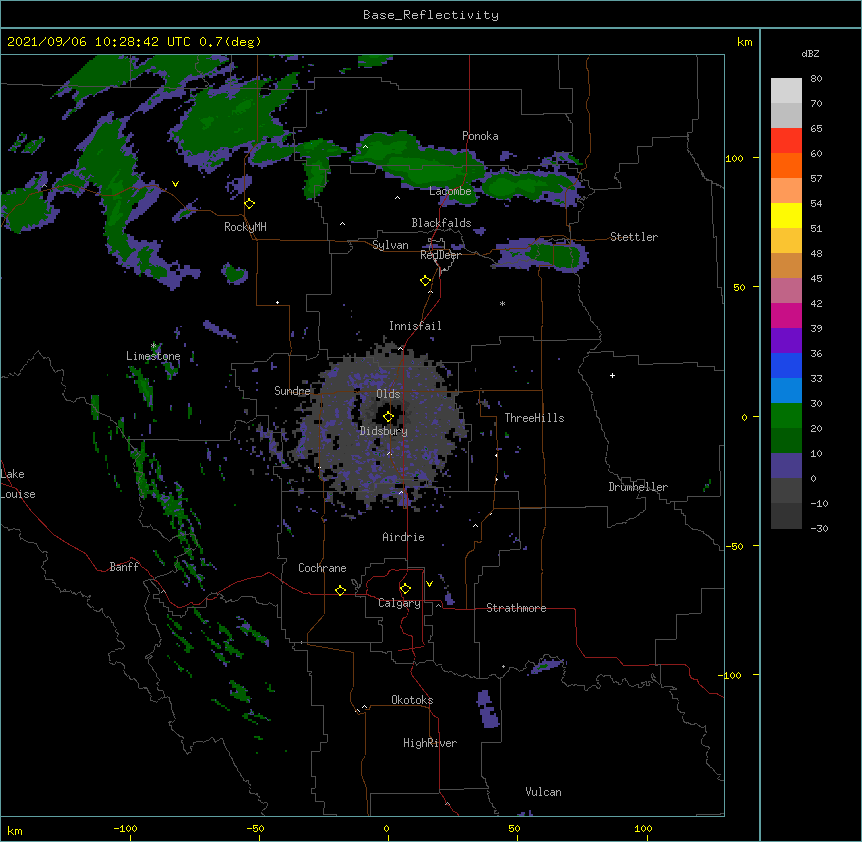Click the -50 tick on the right axis
This screenshot has width=862, height=842.
(734, 546)
